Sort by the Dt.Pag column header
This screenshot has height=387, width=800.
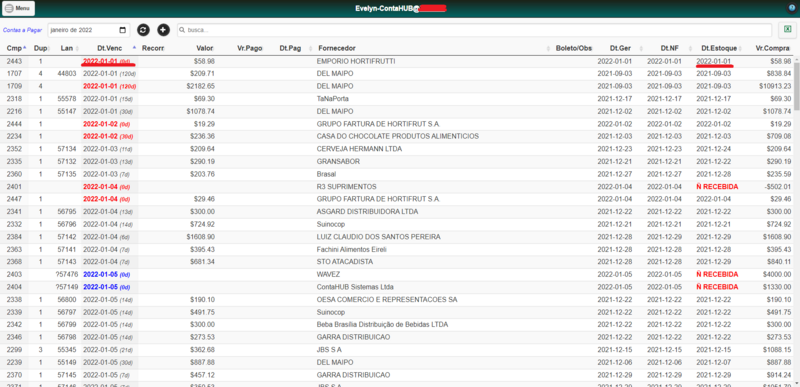(289, 48)
